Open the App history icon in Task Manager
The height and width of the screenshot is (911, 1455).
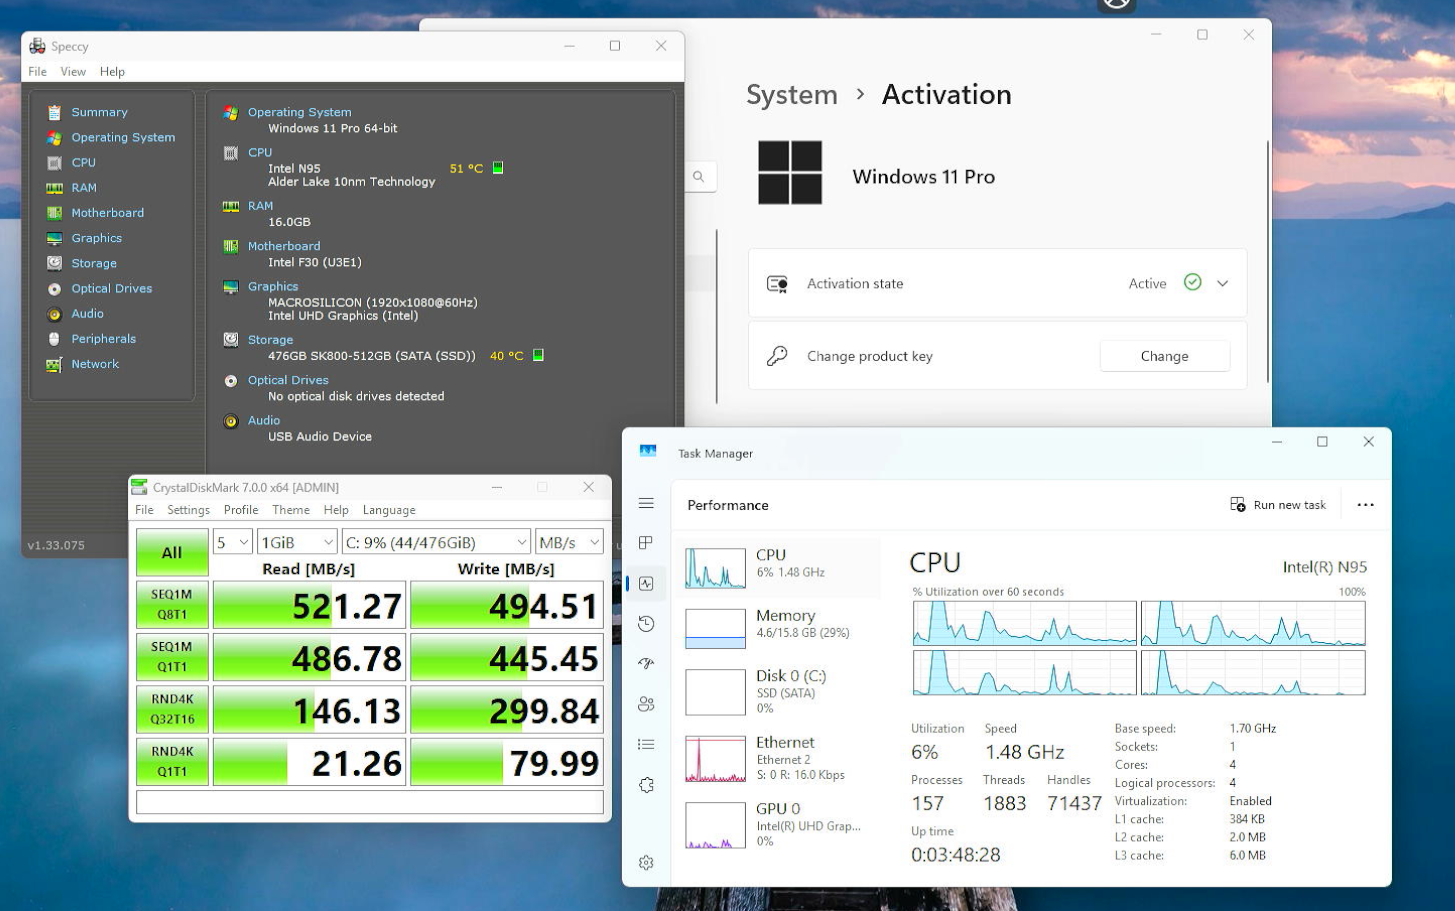pyautogui.click(x=646, y=624)
